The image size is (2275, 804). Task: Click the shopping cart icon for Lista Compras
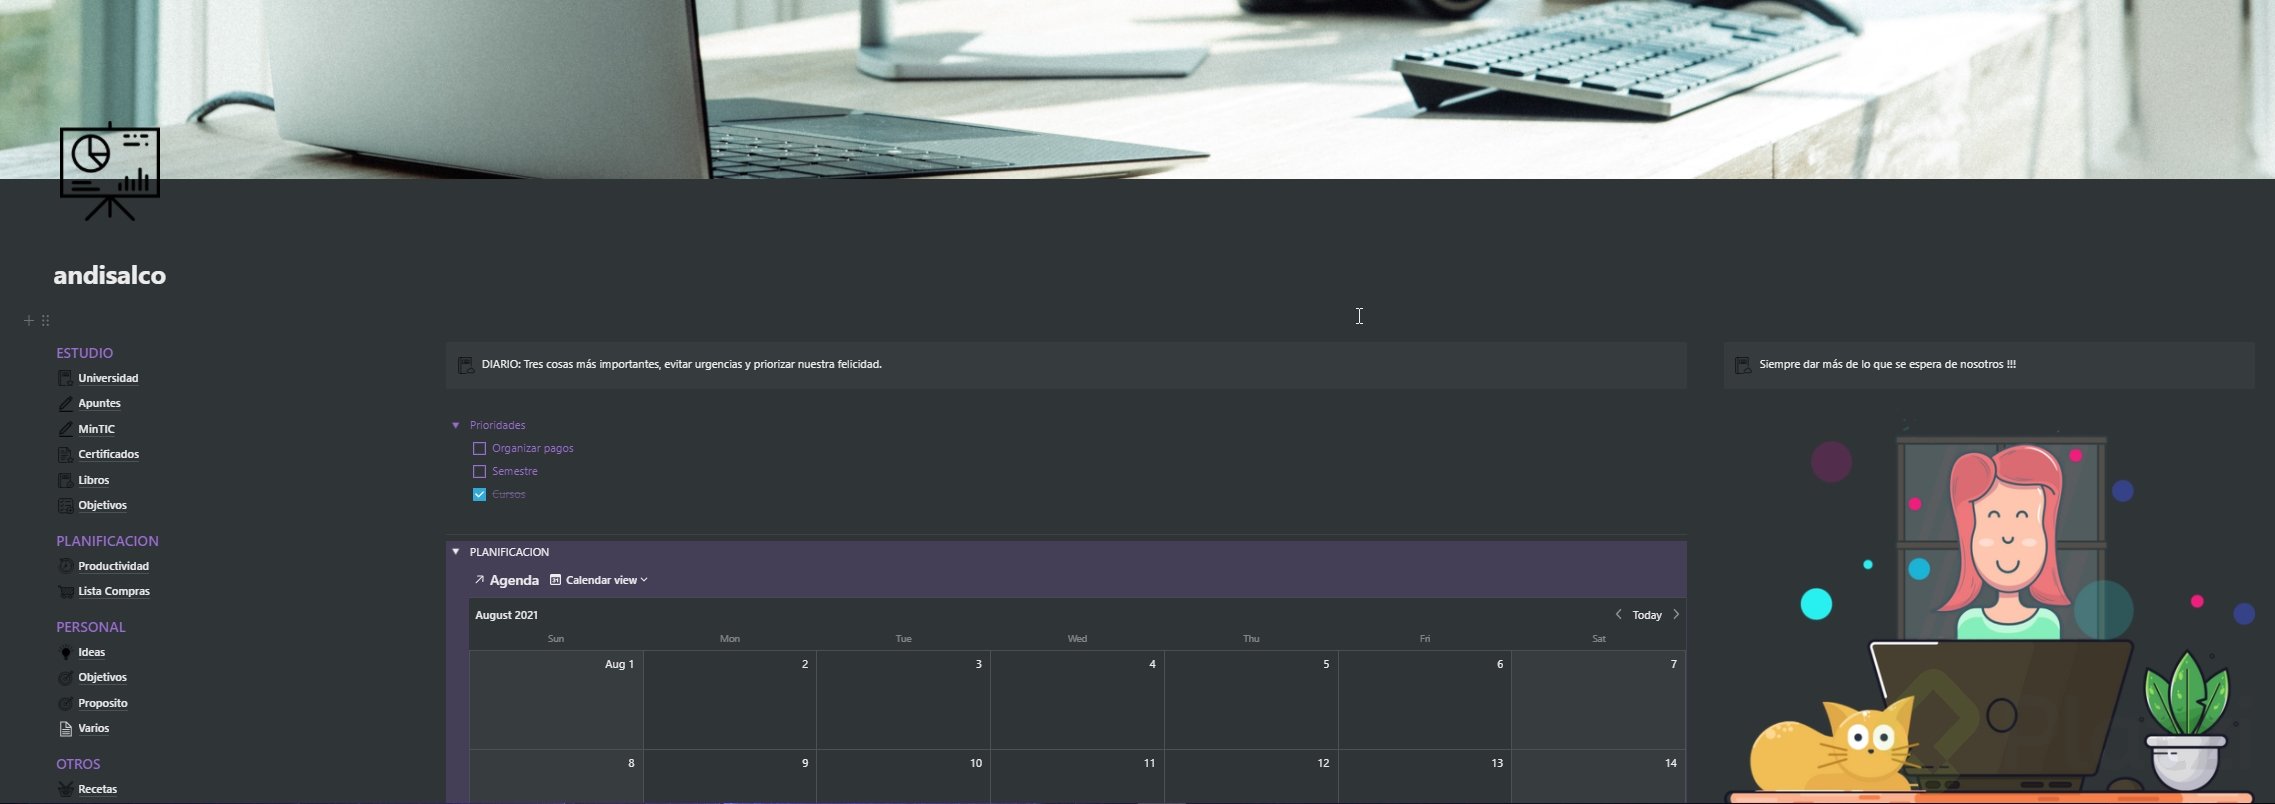[x=65, y=592]
